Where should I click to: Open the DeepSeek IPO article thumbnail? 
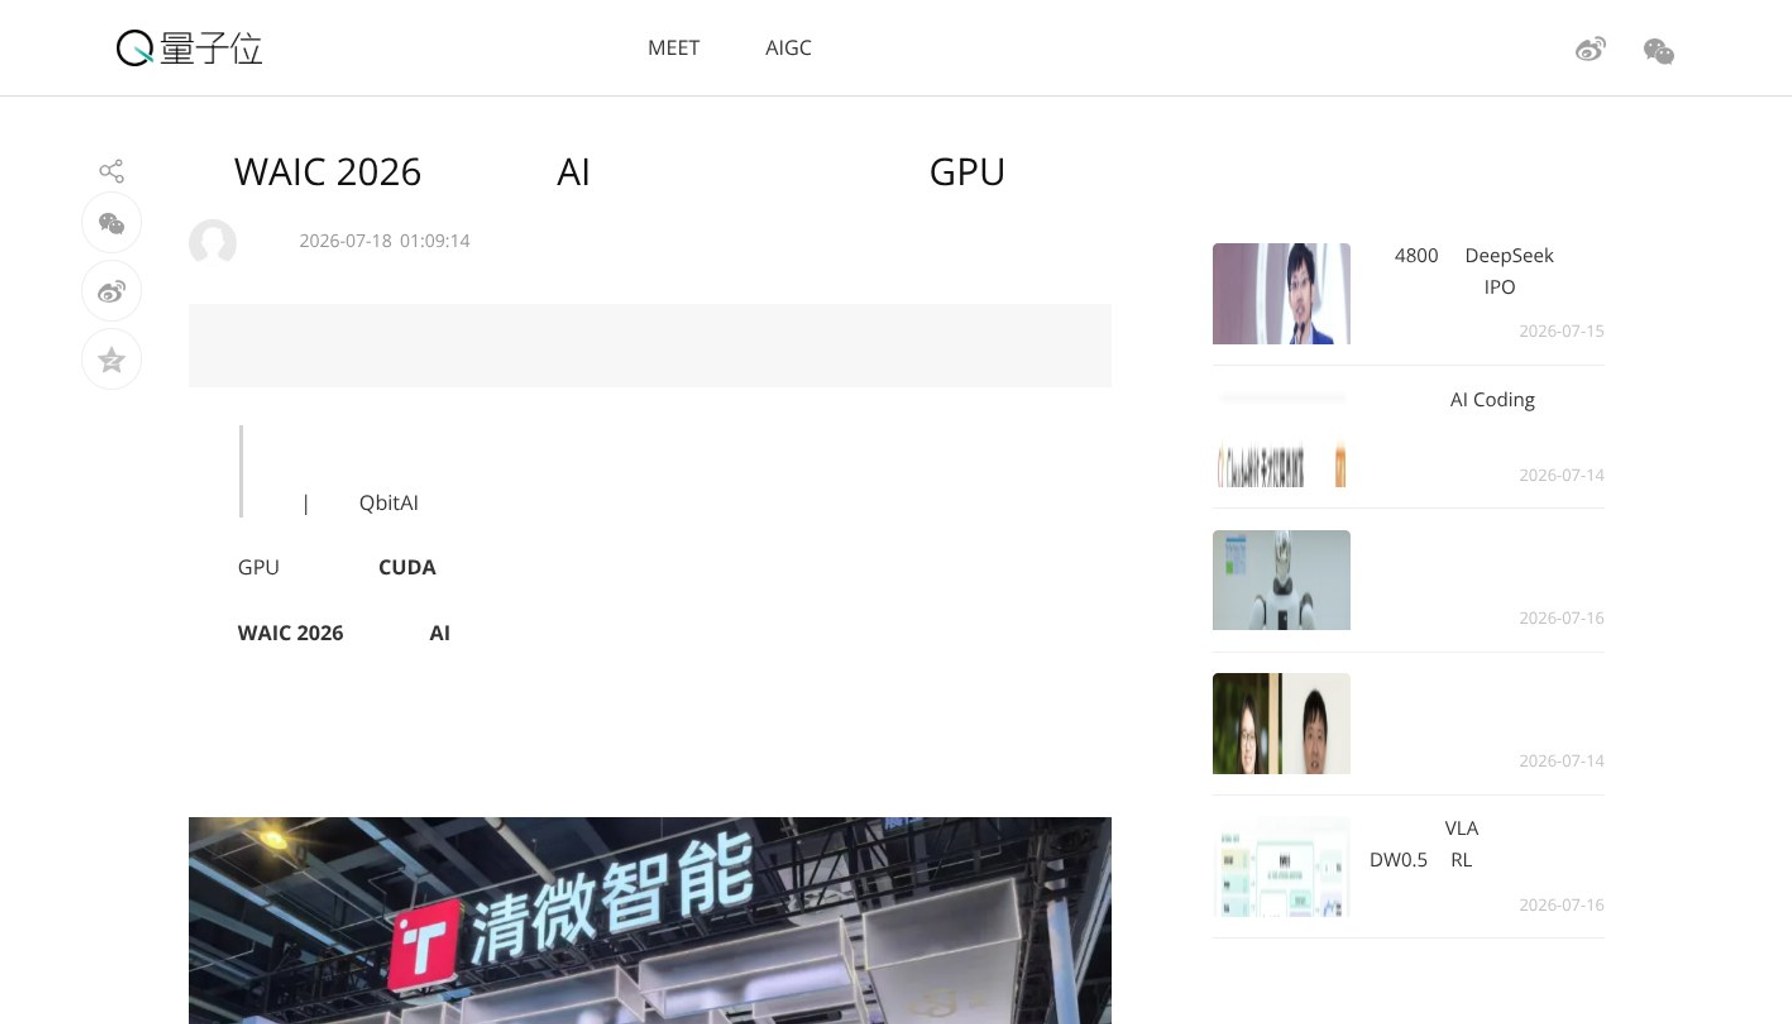1281,293
